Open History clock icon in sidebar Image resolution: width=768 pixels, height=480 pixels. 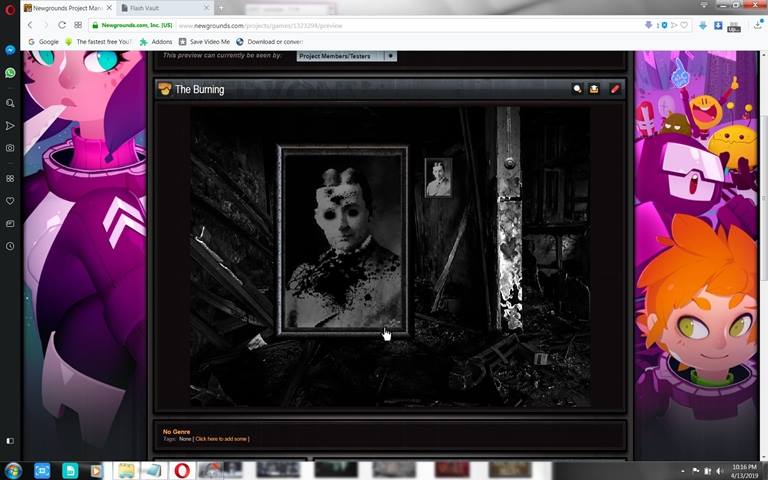(10, 246)
